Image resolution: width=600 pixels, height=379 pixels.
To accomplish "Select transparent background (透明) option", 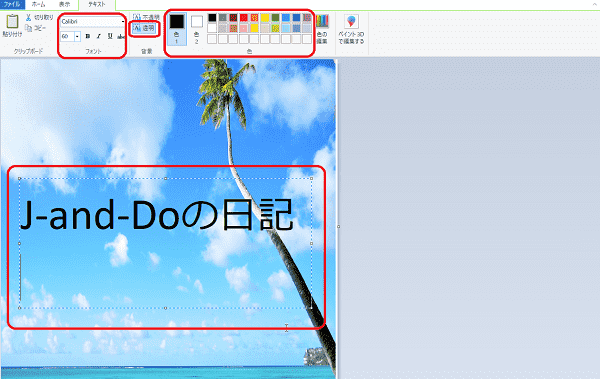I will 144,28.
